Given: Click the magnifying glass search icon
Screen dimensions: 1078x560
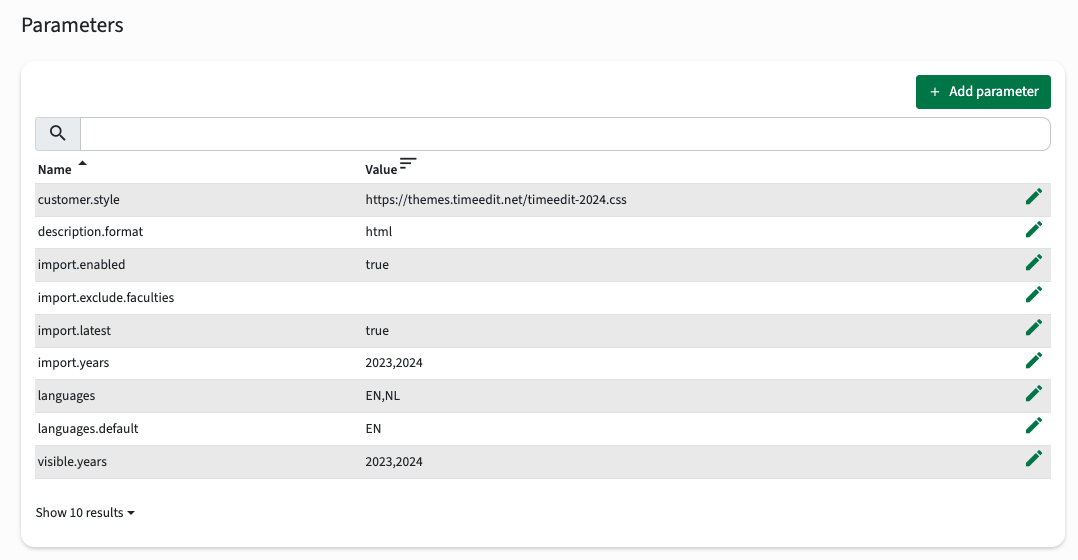Looking at the screenshot, I should click(58, 133).
